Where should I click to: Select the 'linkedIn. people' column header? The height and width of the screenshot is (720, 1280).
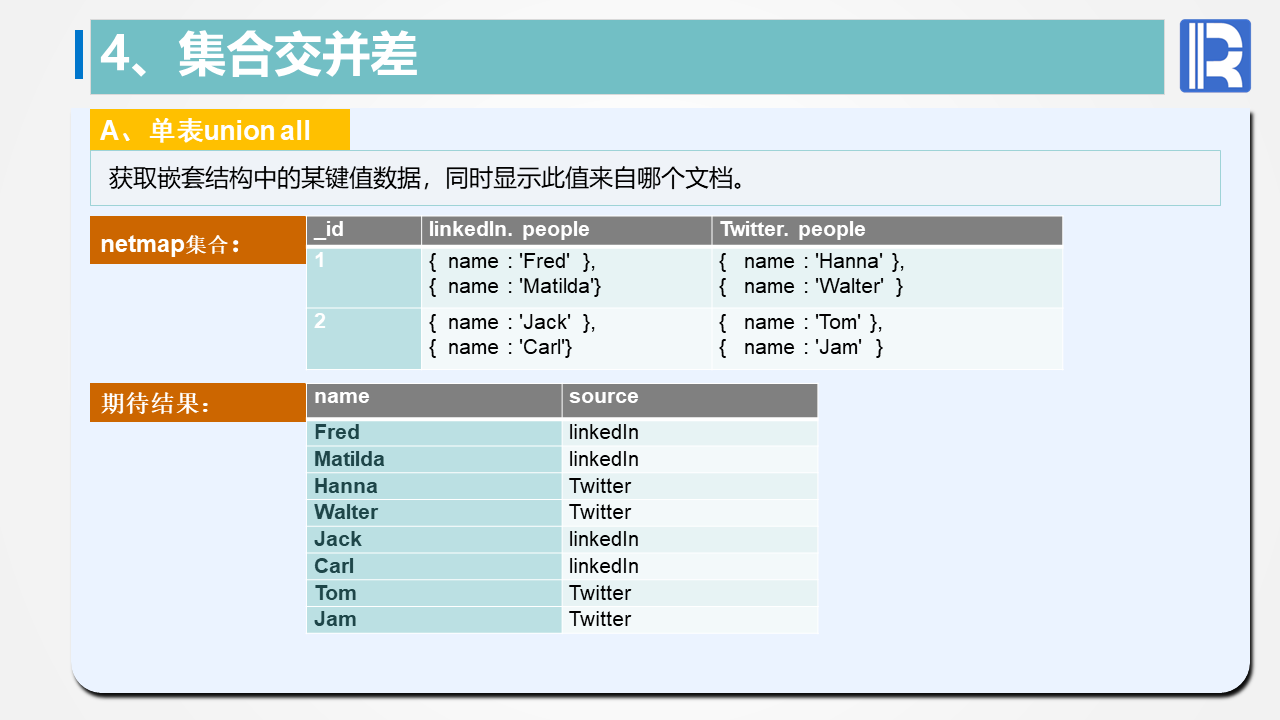[567, 230]
